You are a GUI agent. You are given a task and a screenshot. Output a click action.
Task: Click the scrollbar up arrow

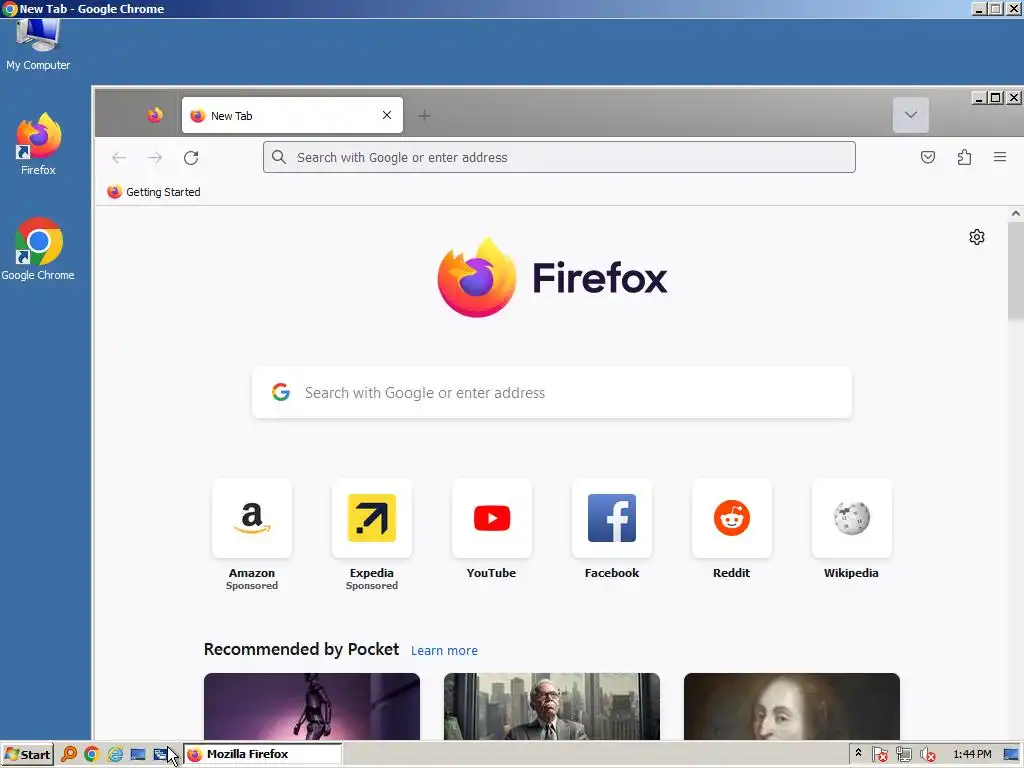1016,214
